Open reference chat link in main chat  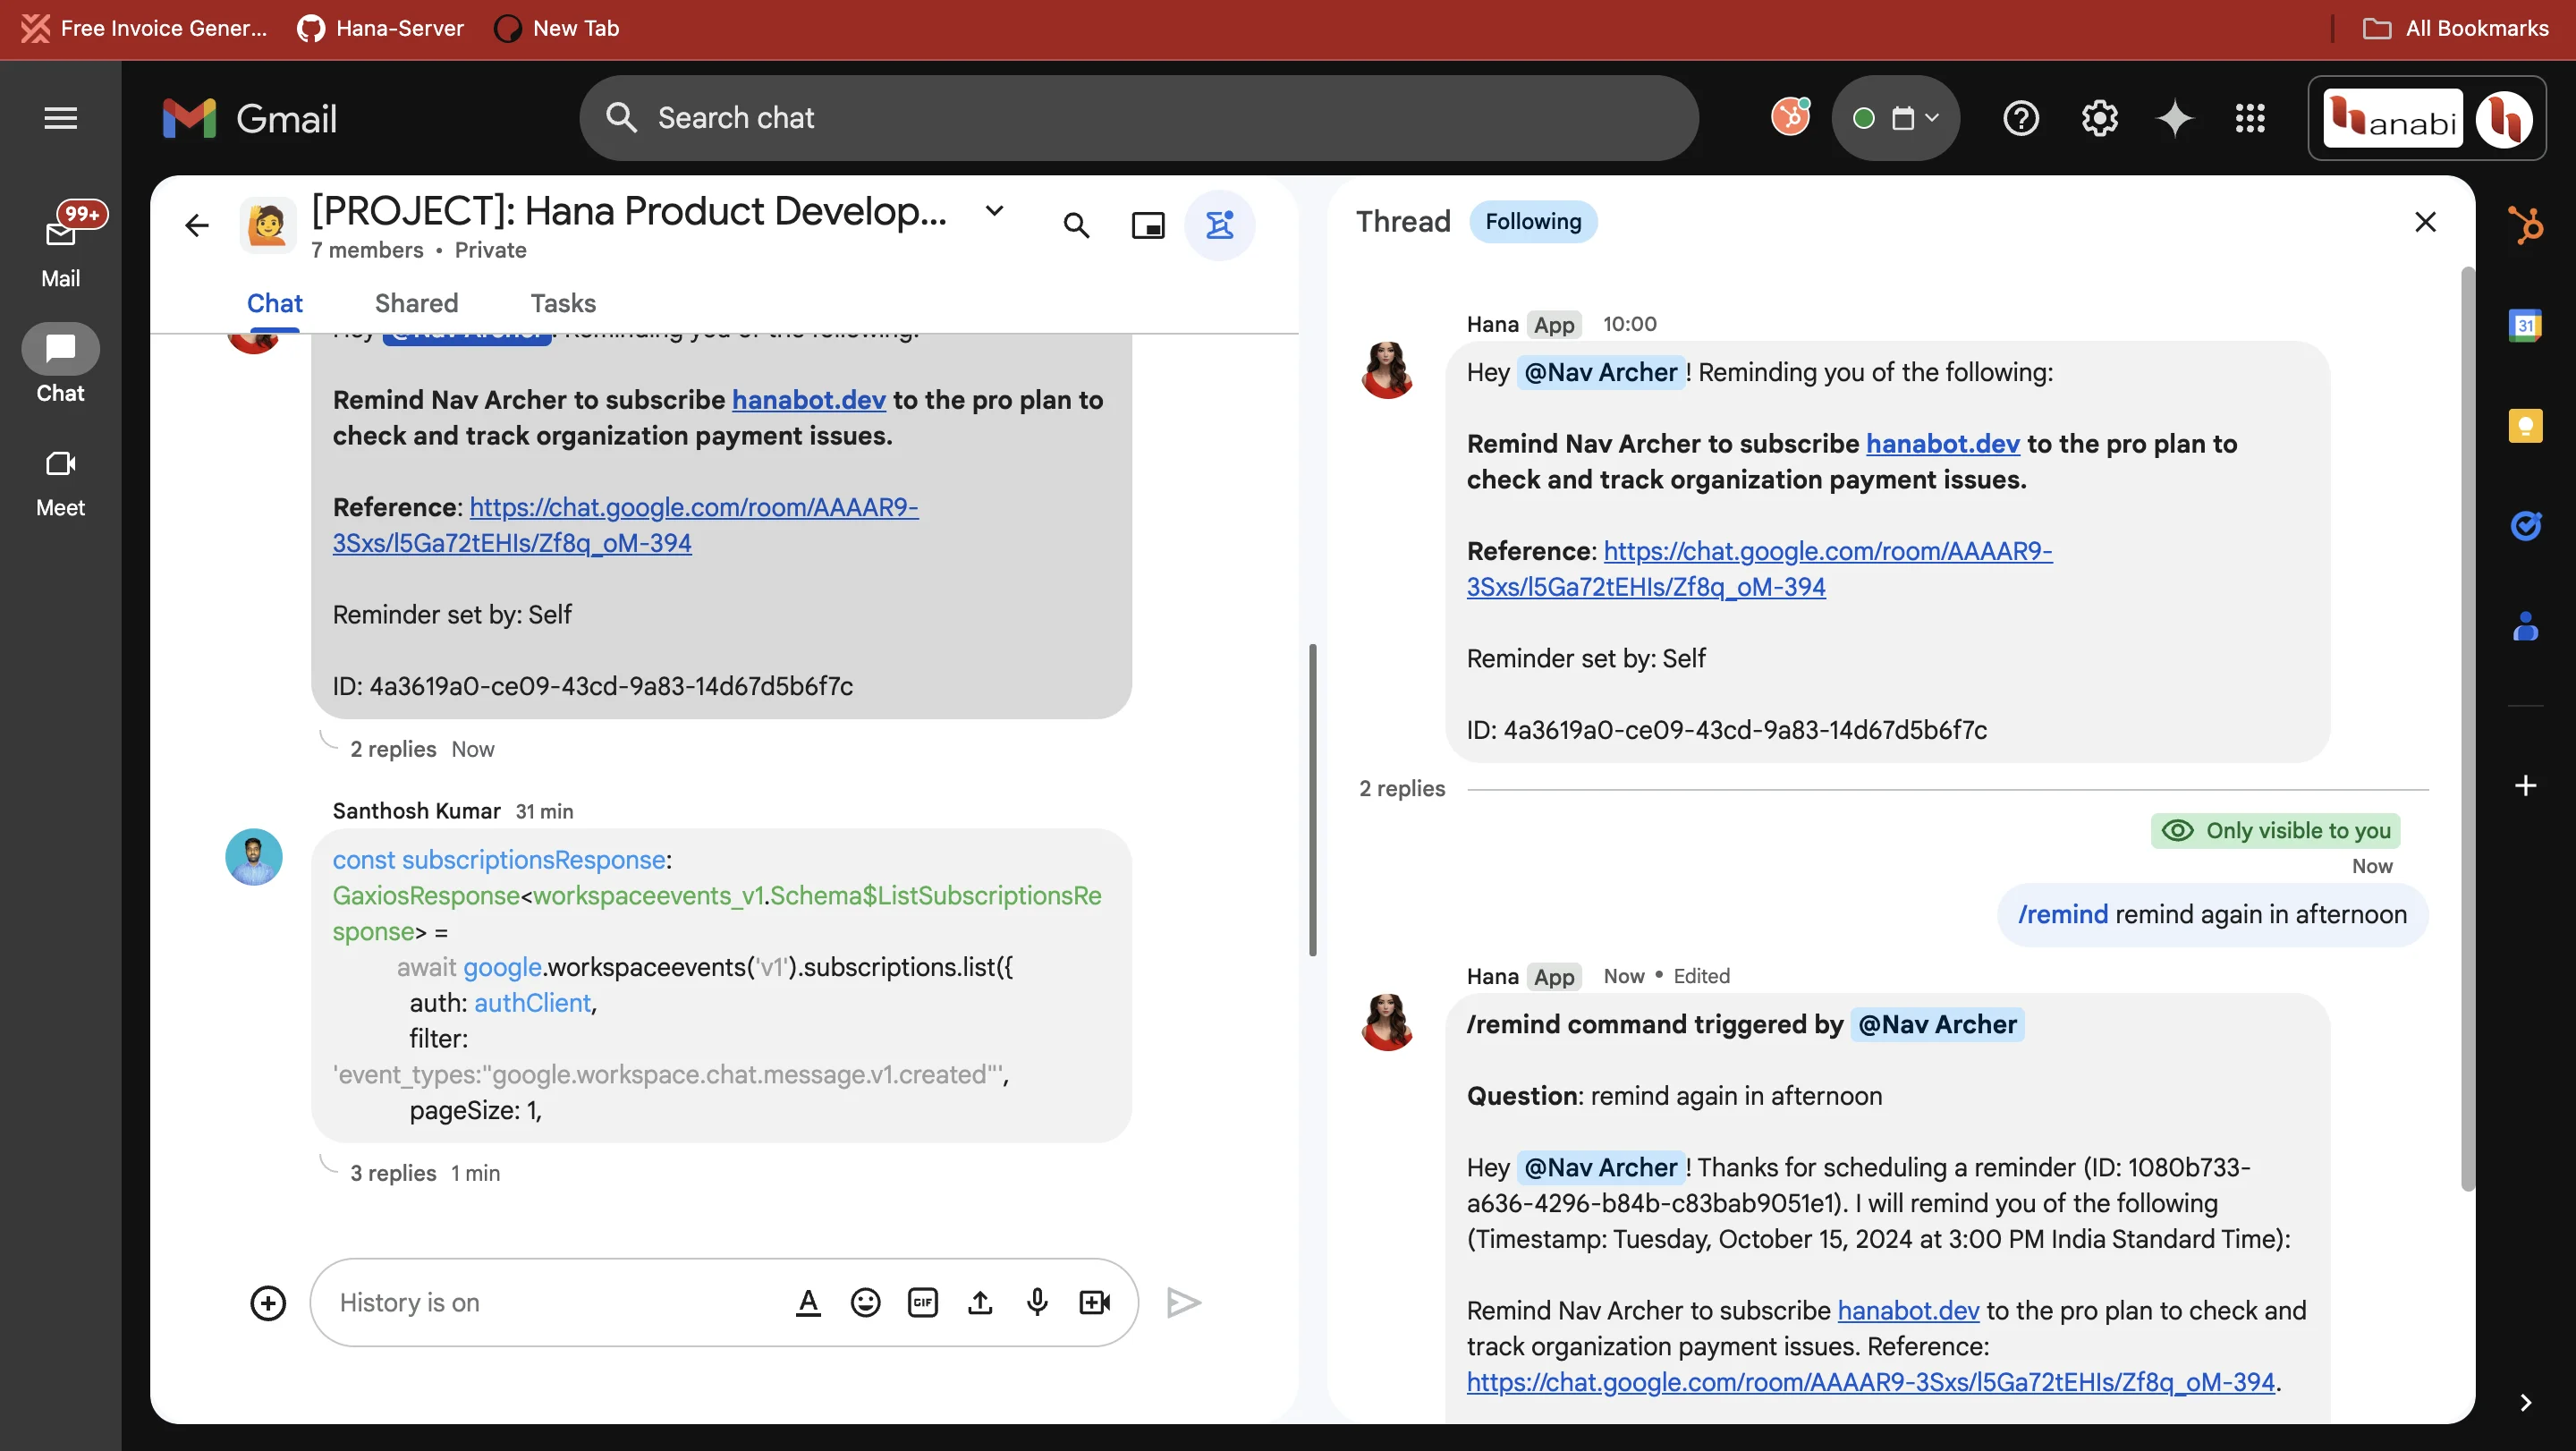pyautogui.click(x=625, y=525)
